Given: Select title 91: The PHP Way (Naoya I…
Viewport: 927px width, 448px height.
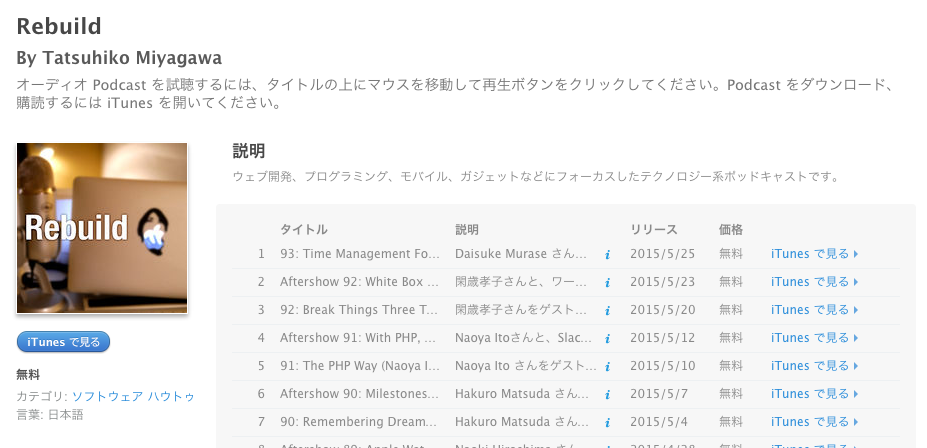Looking at the screenshot, I should point(359,366).
